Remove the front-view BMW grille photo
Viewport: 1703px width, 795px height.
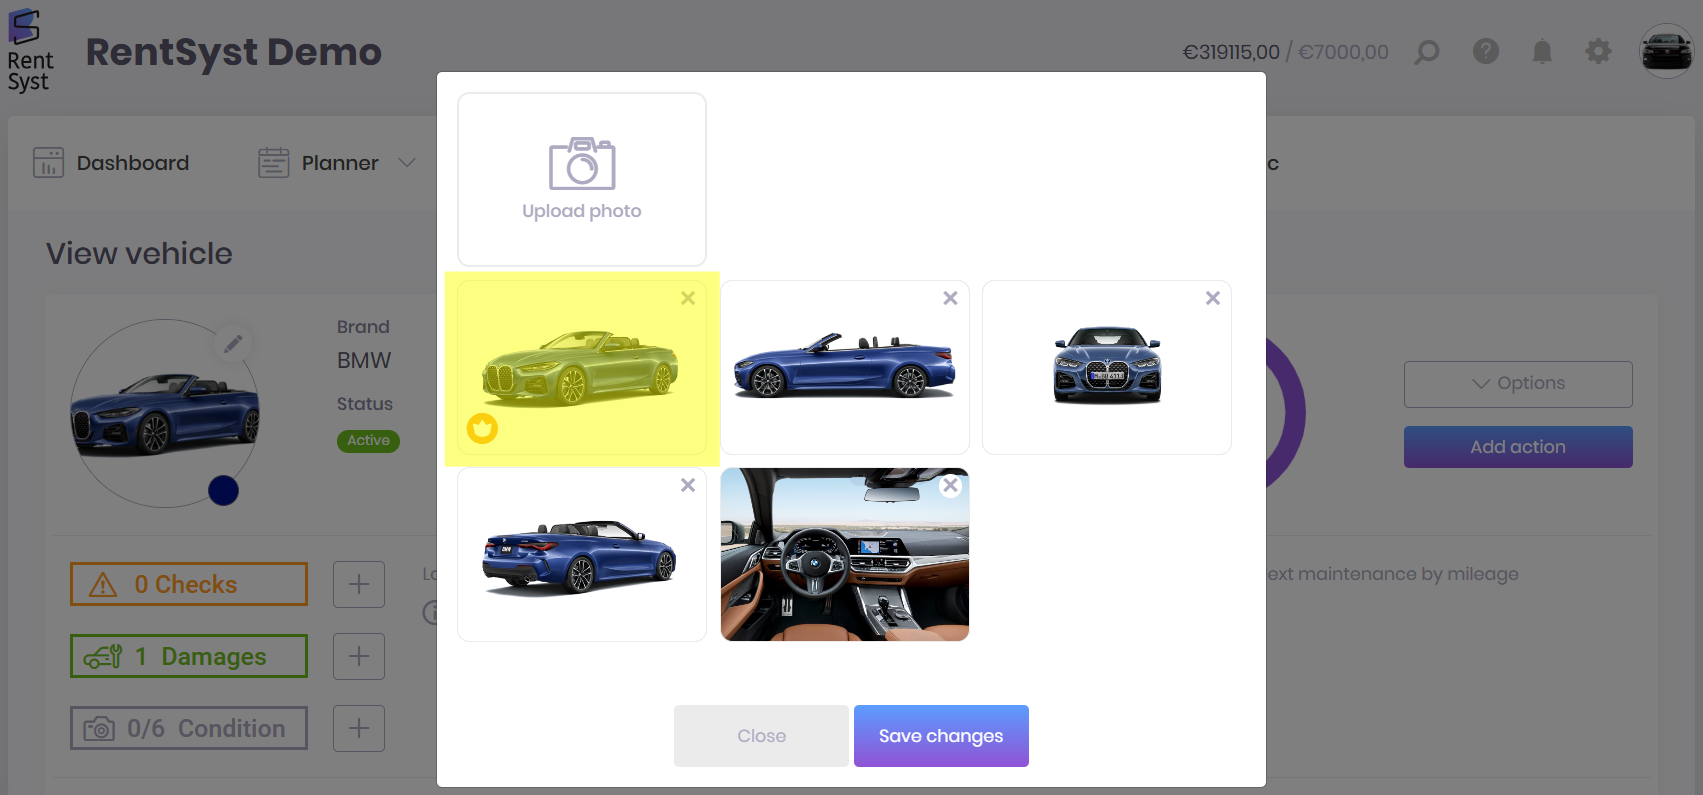1212,298
